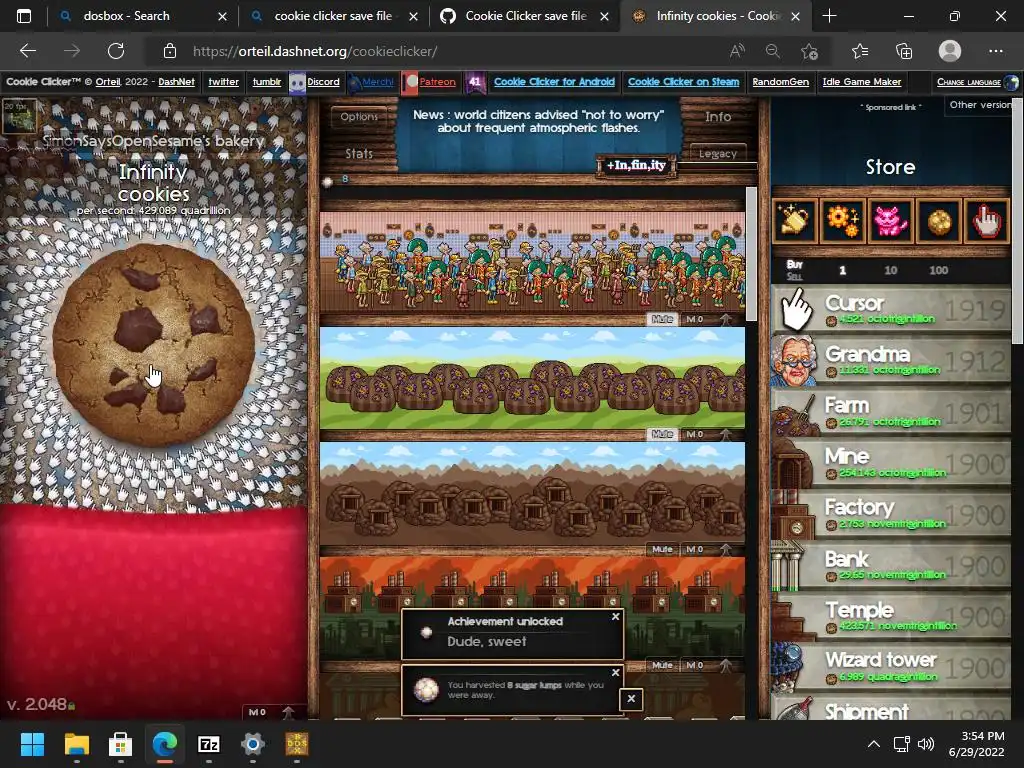Open the Merch! link
Viewport: 1024px width, 768px height.
coord(377,82)
